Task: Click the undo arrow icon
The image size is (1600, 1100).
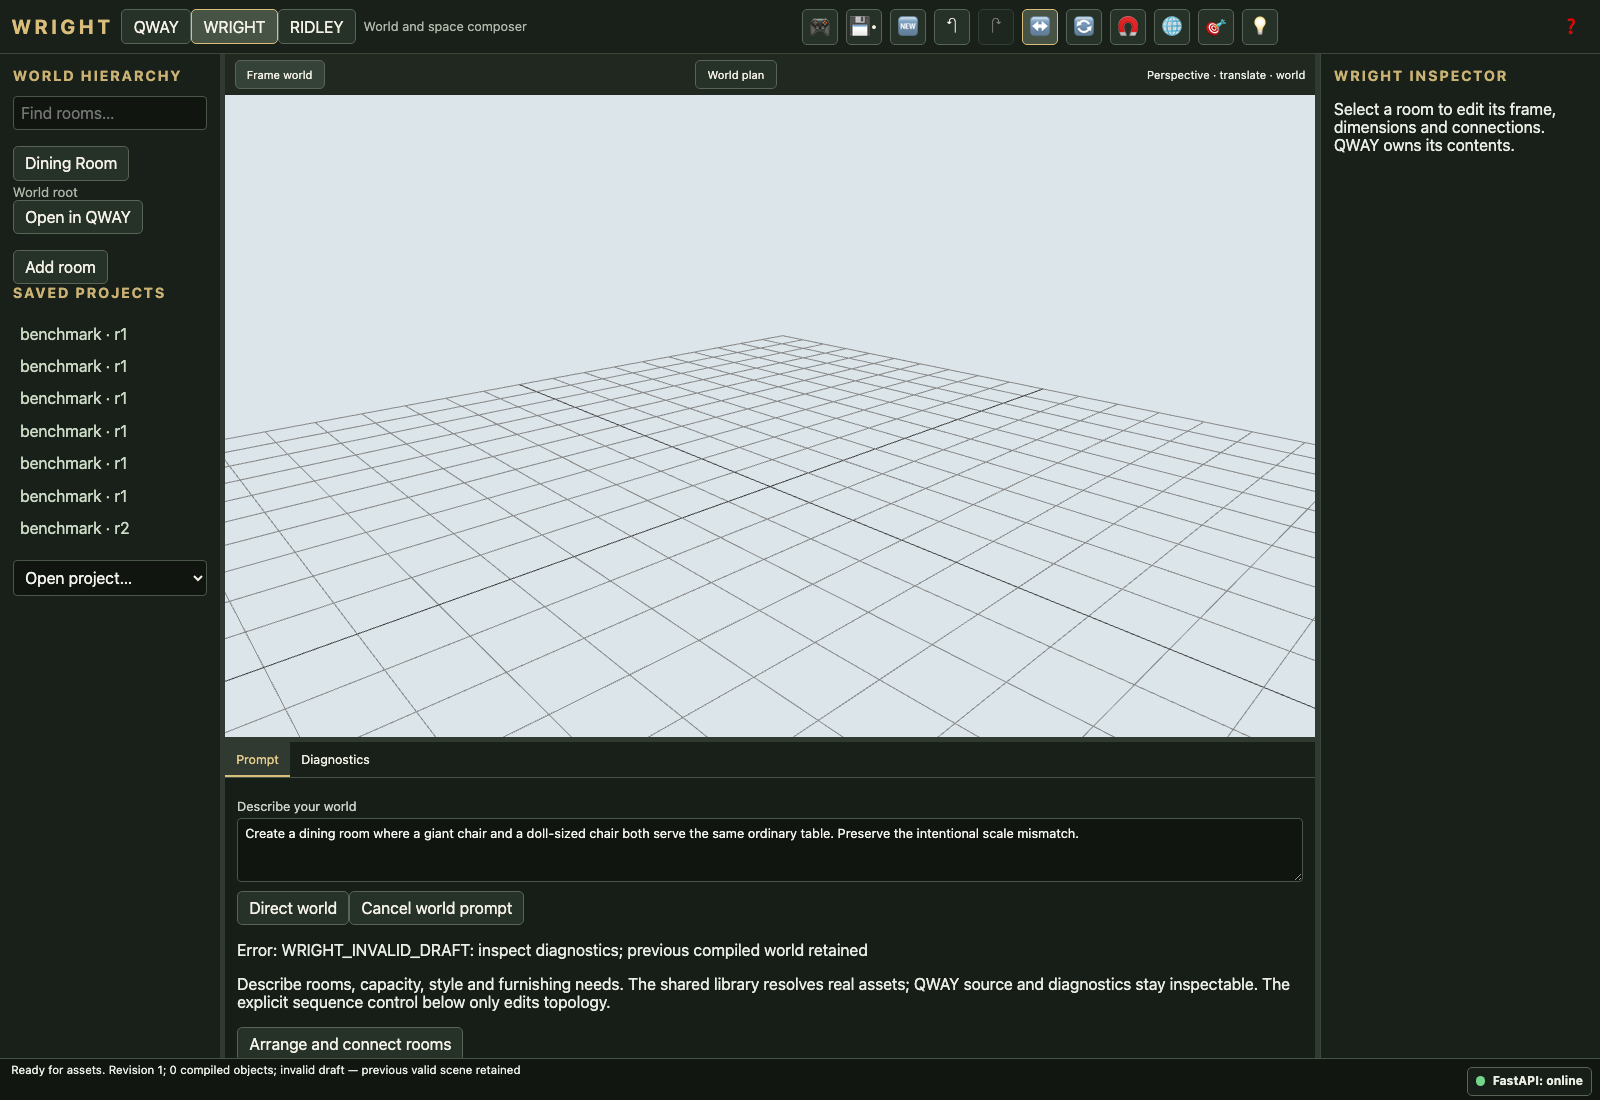Action: click(952, 27)
